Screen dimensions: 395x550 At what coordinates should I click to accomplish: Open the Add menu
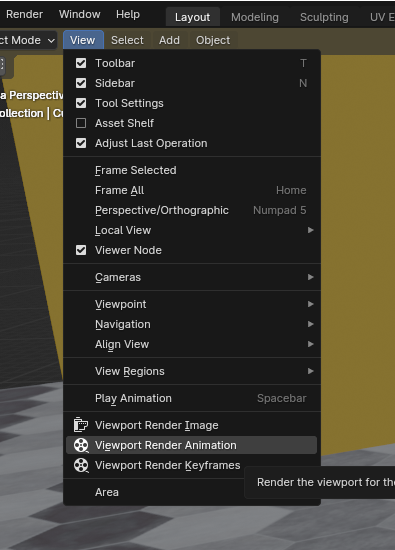click(169, 40)
